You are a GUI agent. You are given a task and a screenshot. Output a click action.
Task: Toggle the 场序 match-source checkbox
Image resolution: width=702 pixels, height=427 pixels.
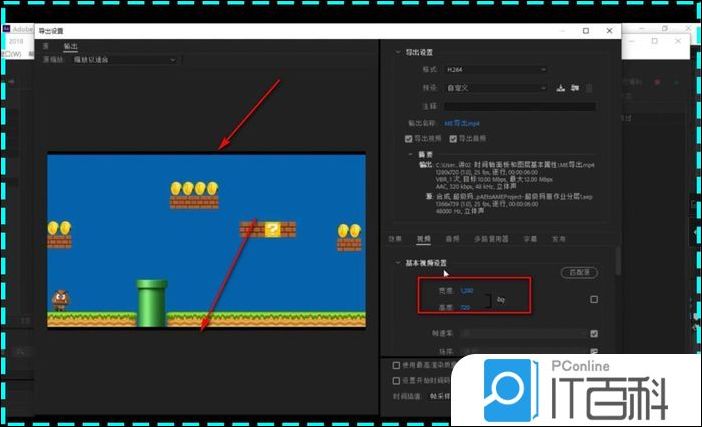(x=594, y=351)
